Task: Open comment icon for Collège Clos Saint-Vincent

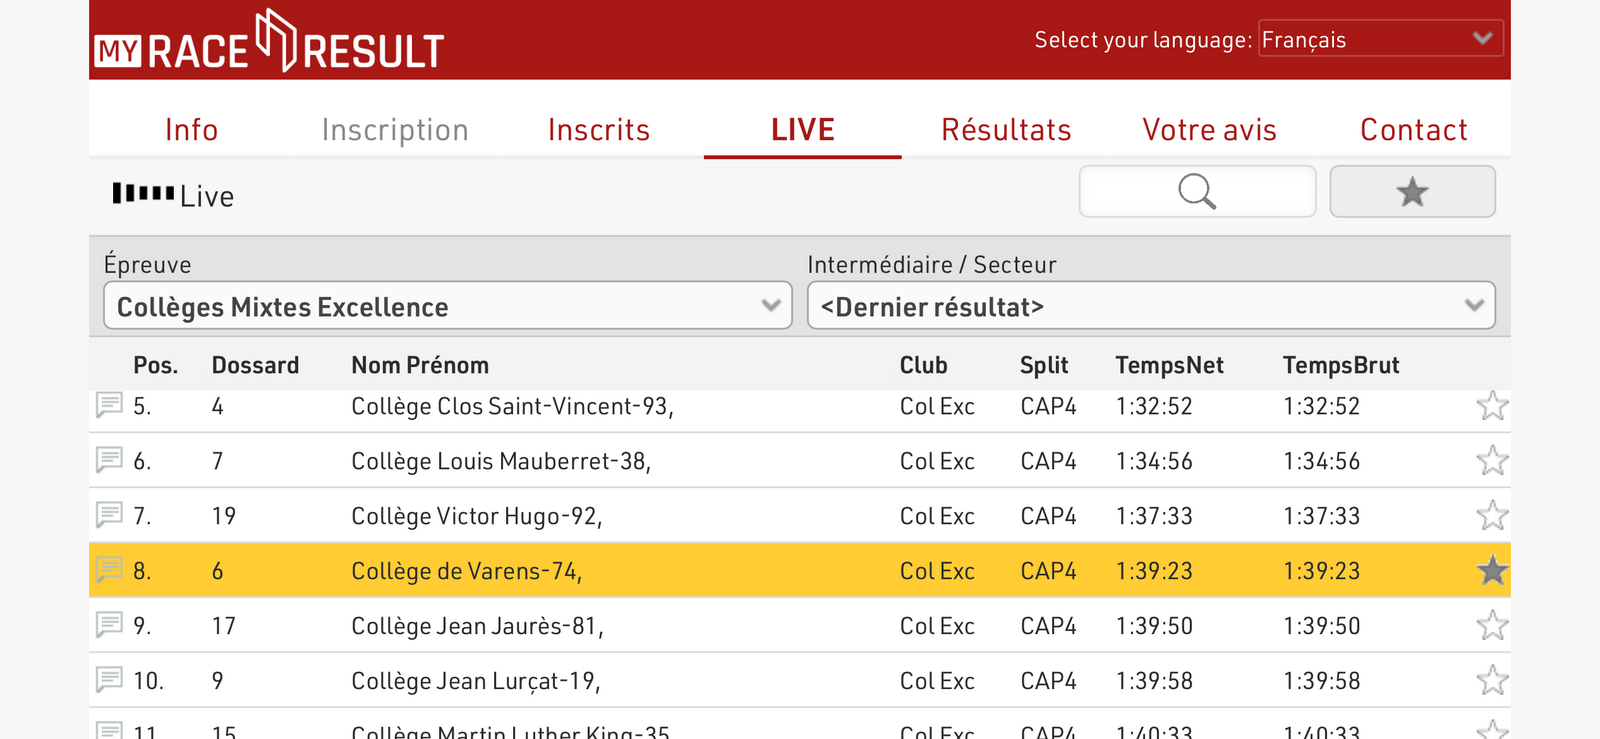Action: (109, 405)
